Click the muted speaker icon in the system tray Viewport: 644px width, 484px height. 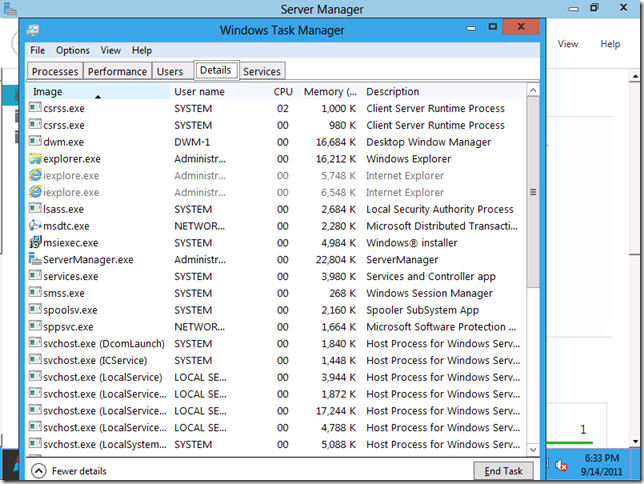(x=561, y=465)
